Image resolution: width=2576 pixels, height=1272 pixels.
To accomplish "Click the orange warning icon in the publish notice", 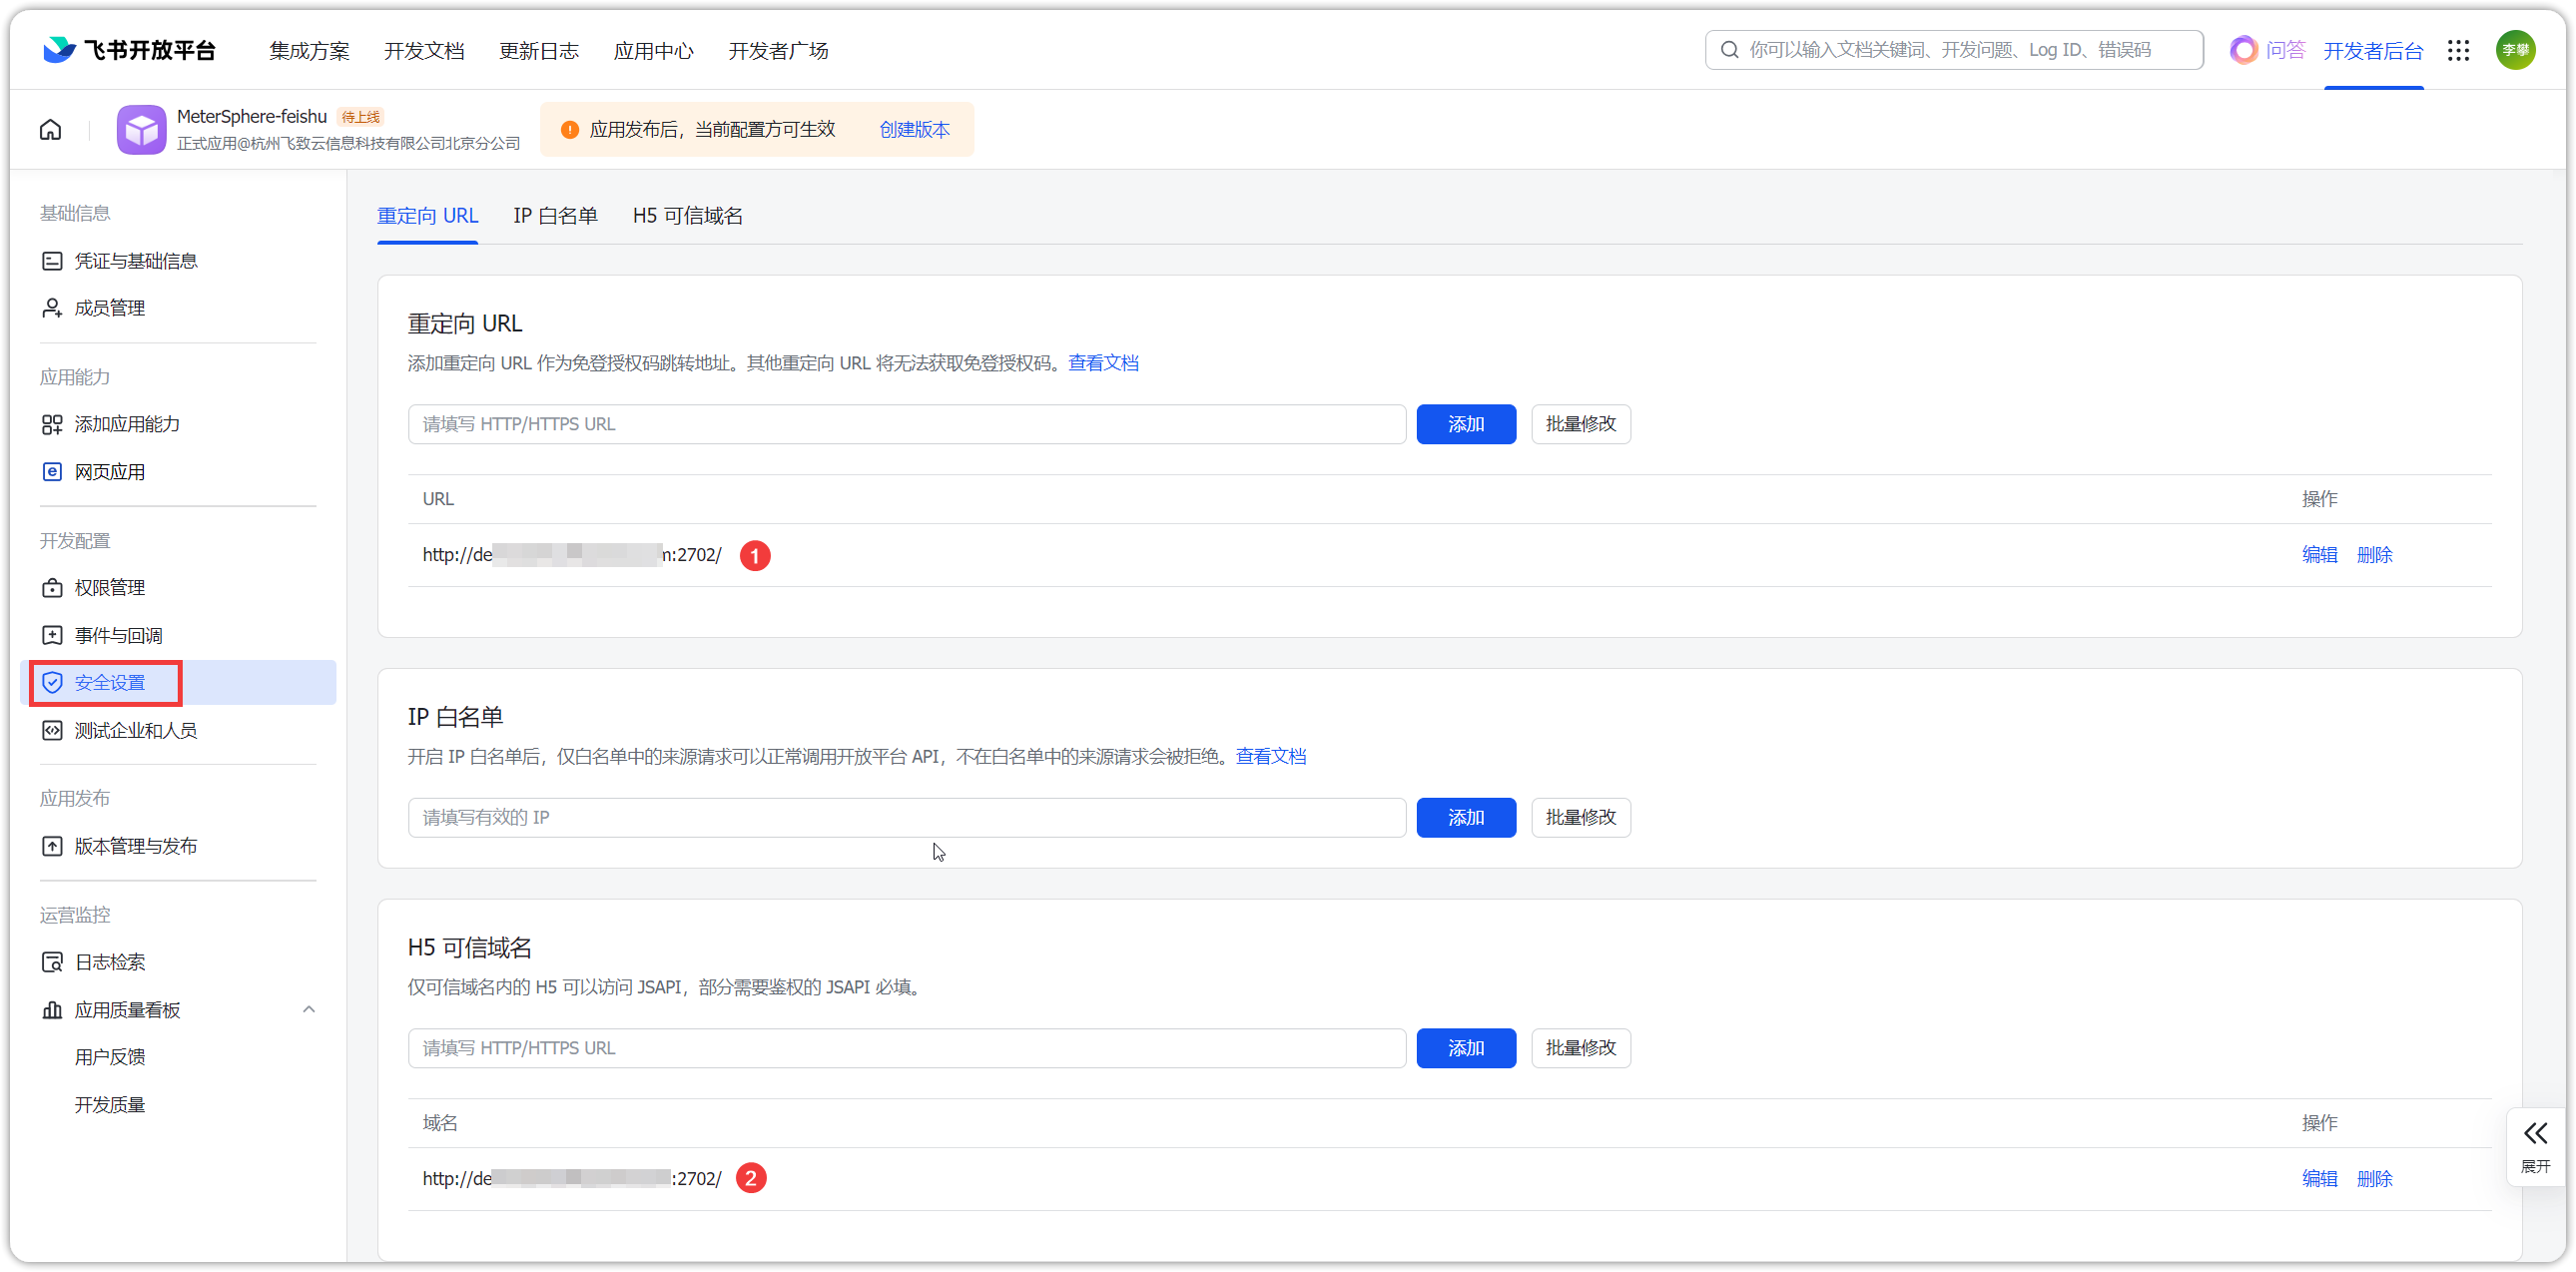I will 570,129.
